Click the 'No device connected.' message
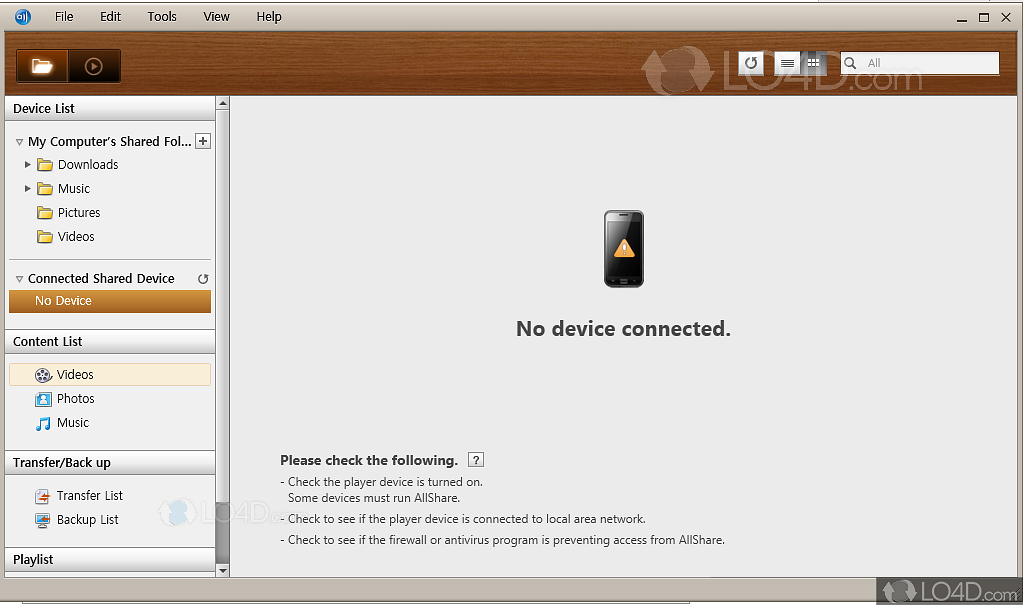 pos(623,328)
